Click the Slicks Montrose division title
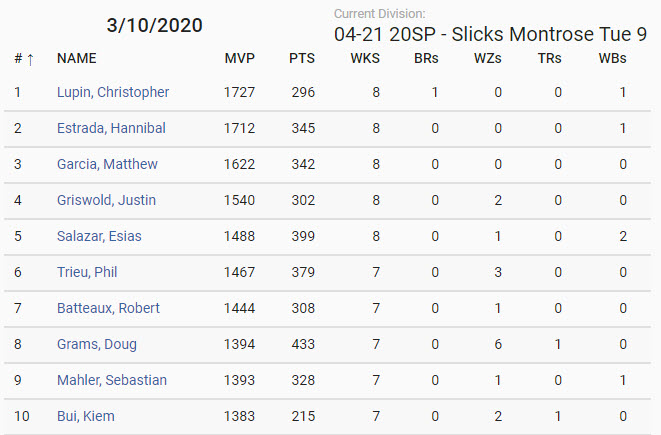Viewport: 661px width, 435px height. coord(490,34)
